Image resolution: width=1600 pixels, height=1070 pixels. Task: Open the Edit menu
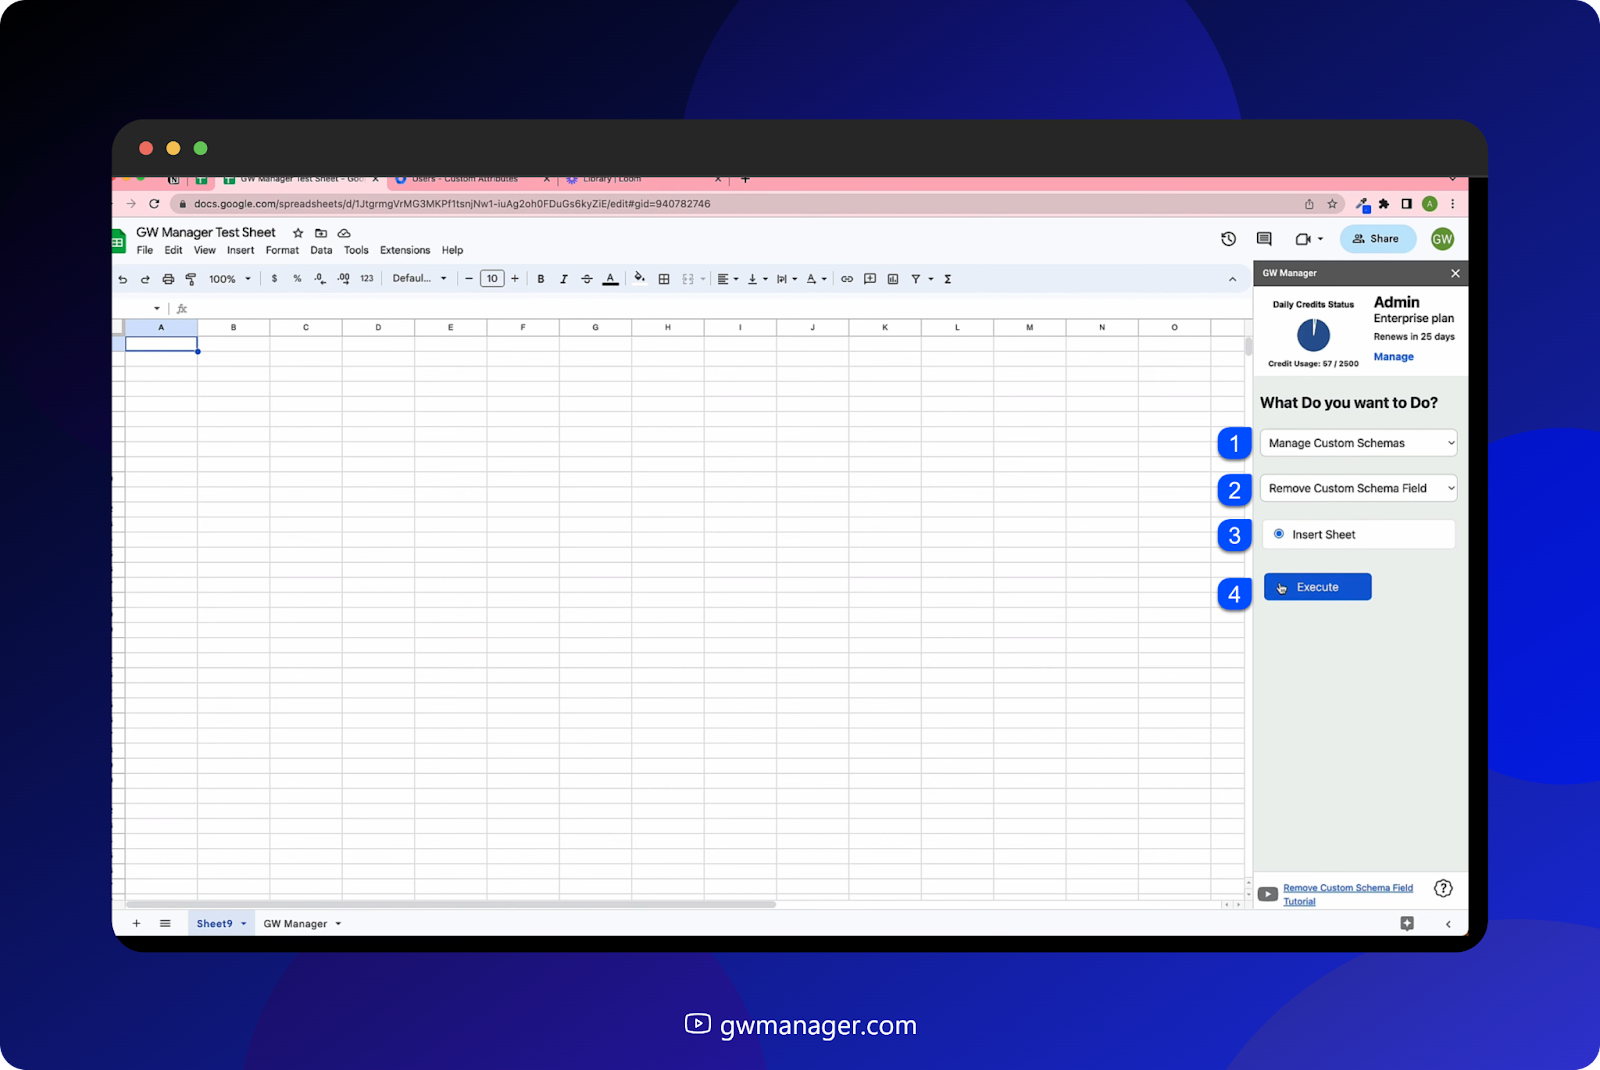[174, 251]
